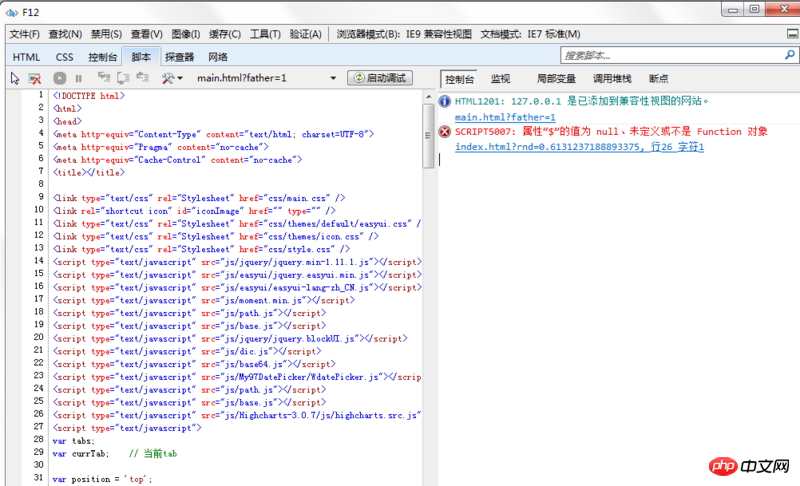This screenshot has height=486, width=800.
Task: Select the 脚本 tab
Action: 141,57
